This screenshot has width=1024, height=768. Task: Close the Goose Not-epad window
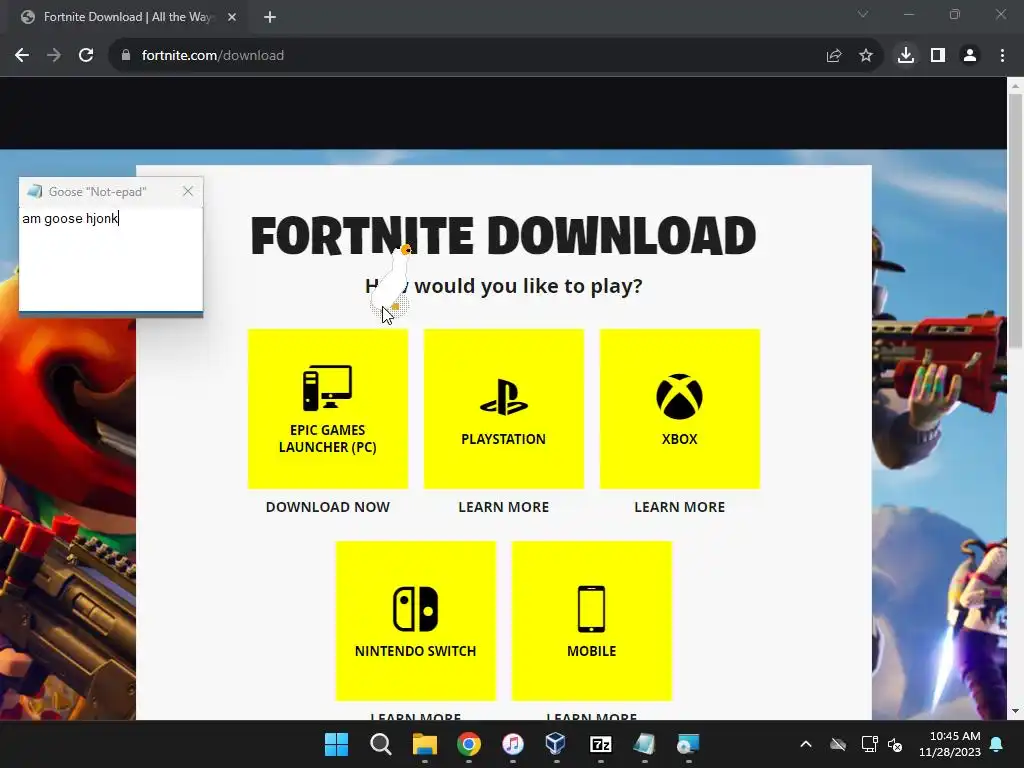coord(188,191)
